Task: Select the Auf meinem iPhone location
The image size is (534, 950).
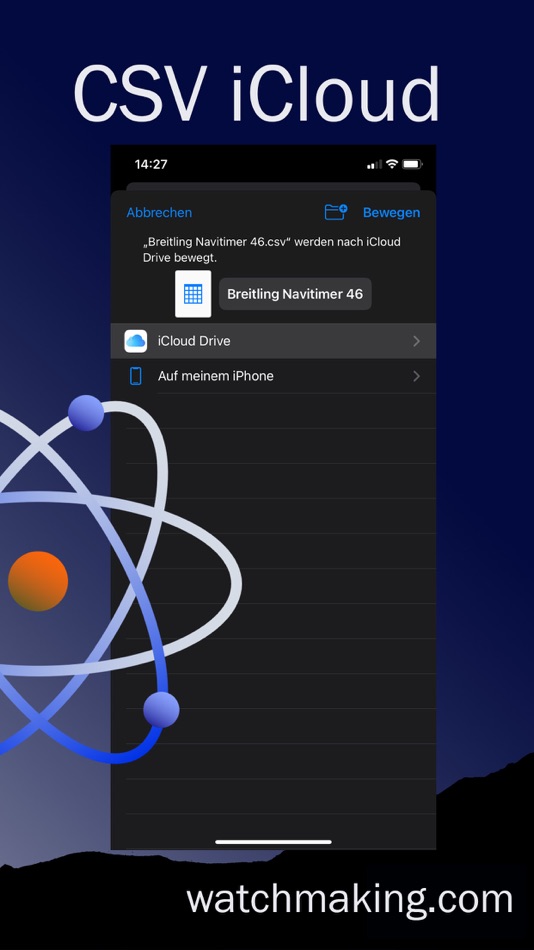Action: pyautogui.click(x=273, y=376)
